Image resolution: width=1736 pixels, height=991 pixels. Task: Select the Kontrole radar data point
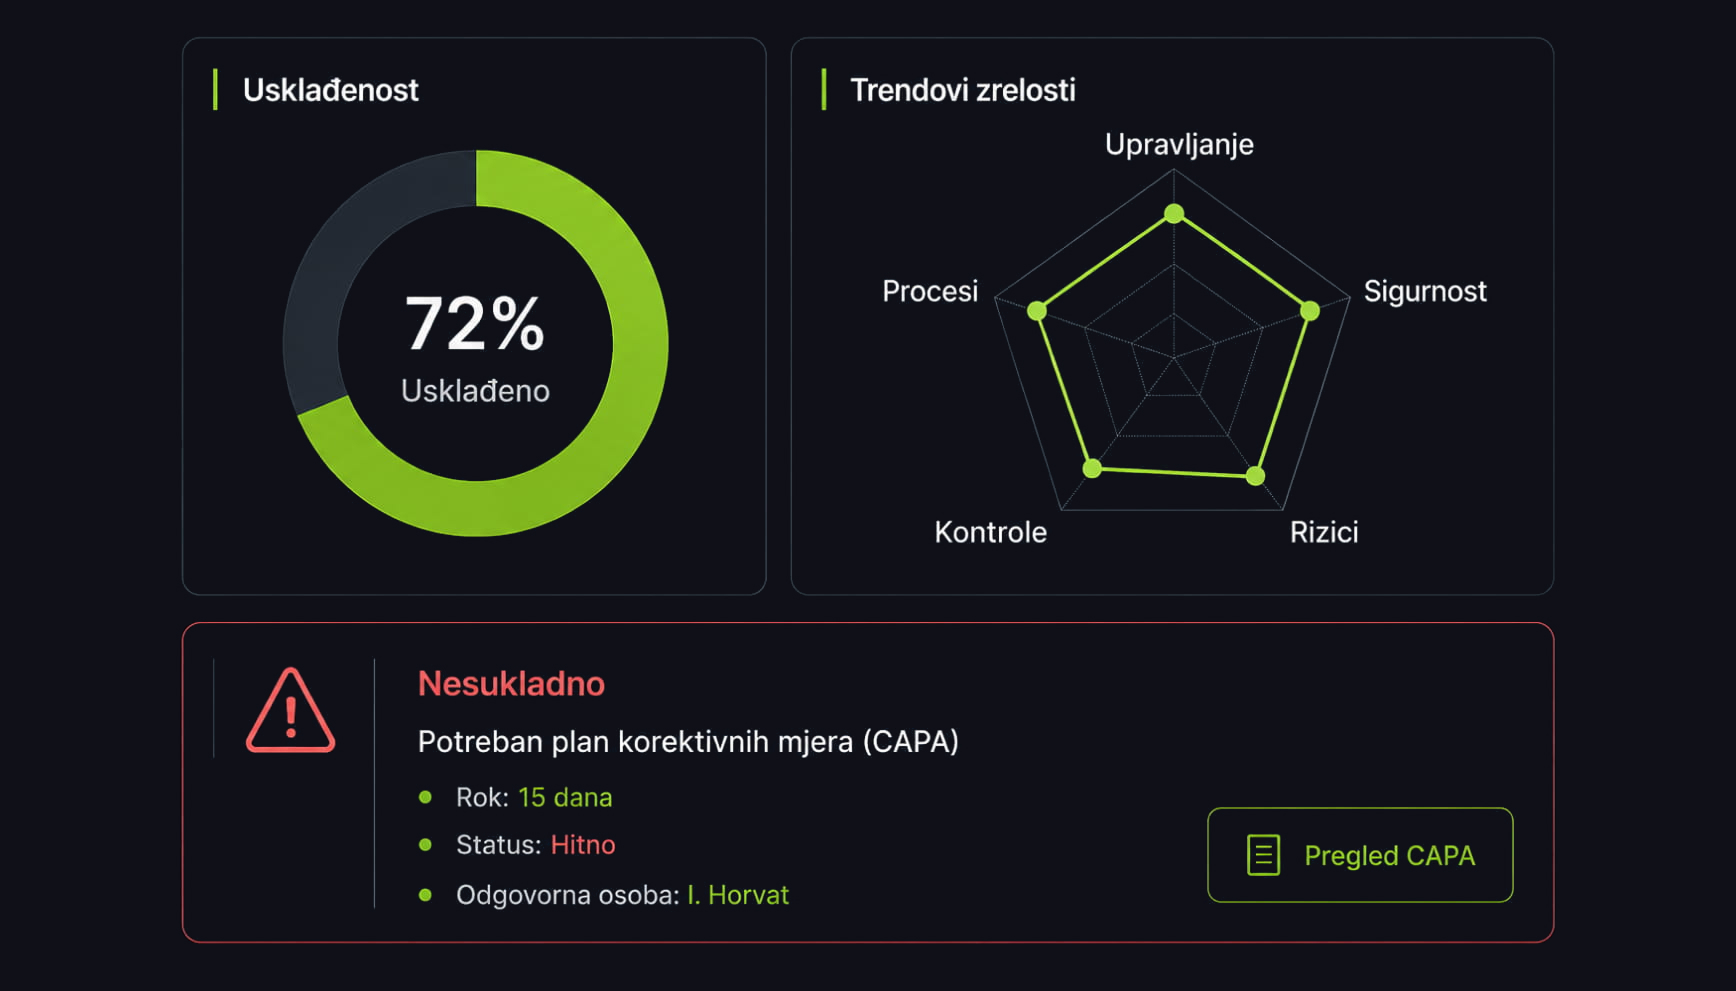[x=1093, y=468]
